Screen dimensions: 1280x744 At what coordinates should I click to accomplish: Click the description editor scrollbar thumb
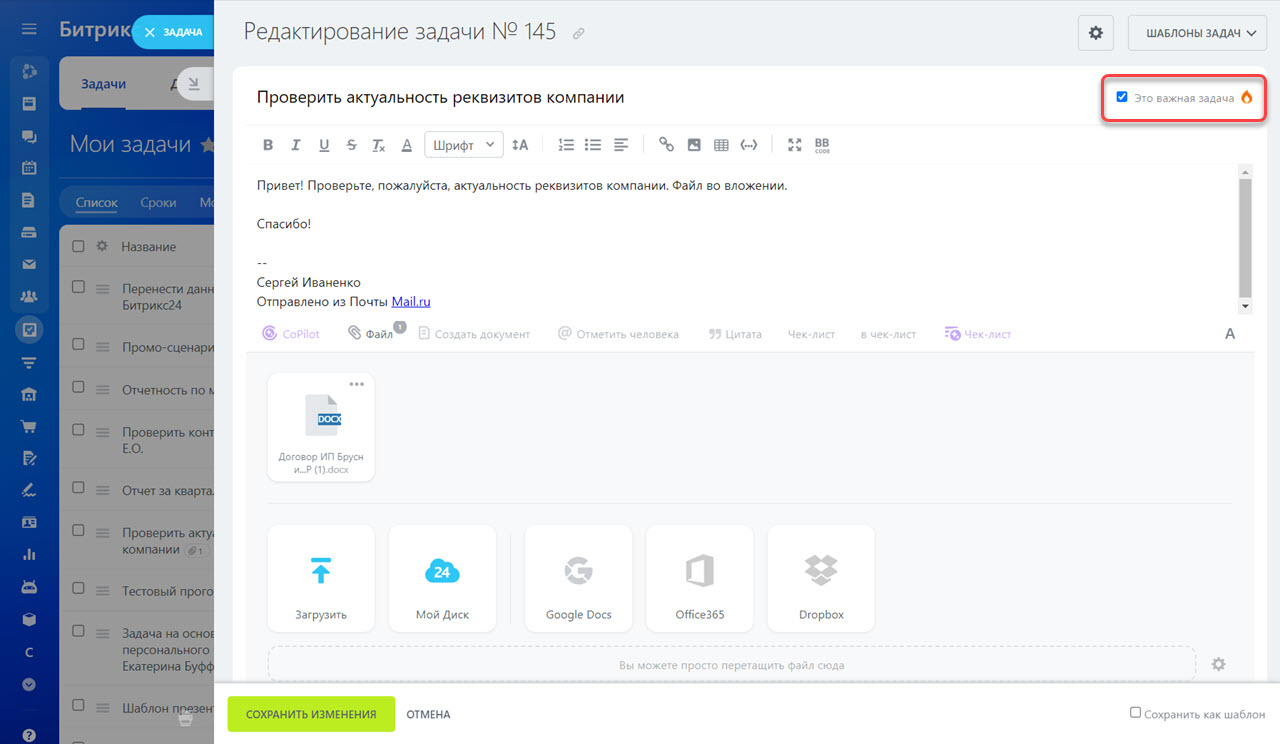pyautogui.click(x=1245, y=237)
